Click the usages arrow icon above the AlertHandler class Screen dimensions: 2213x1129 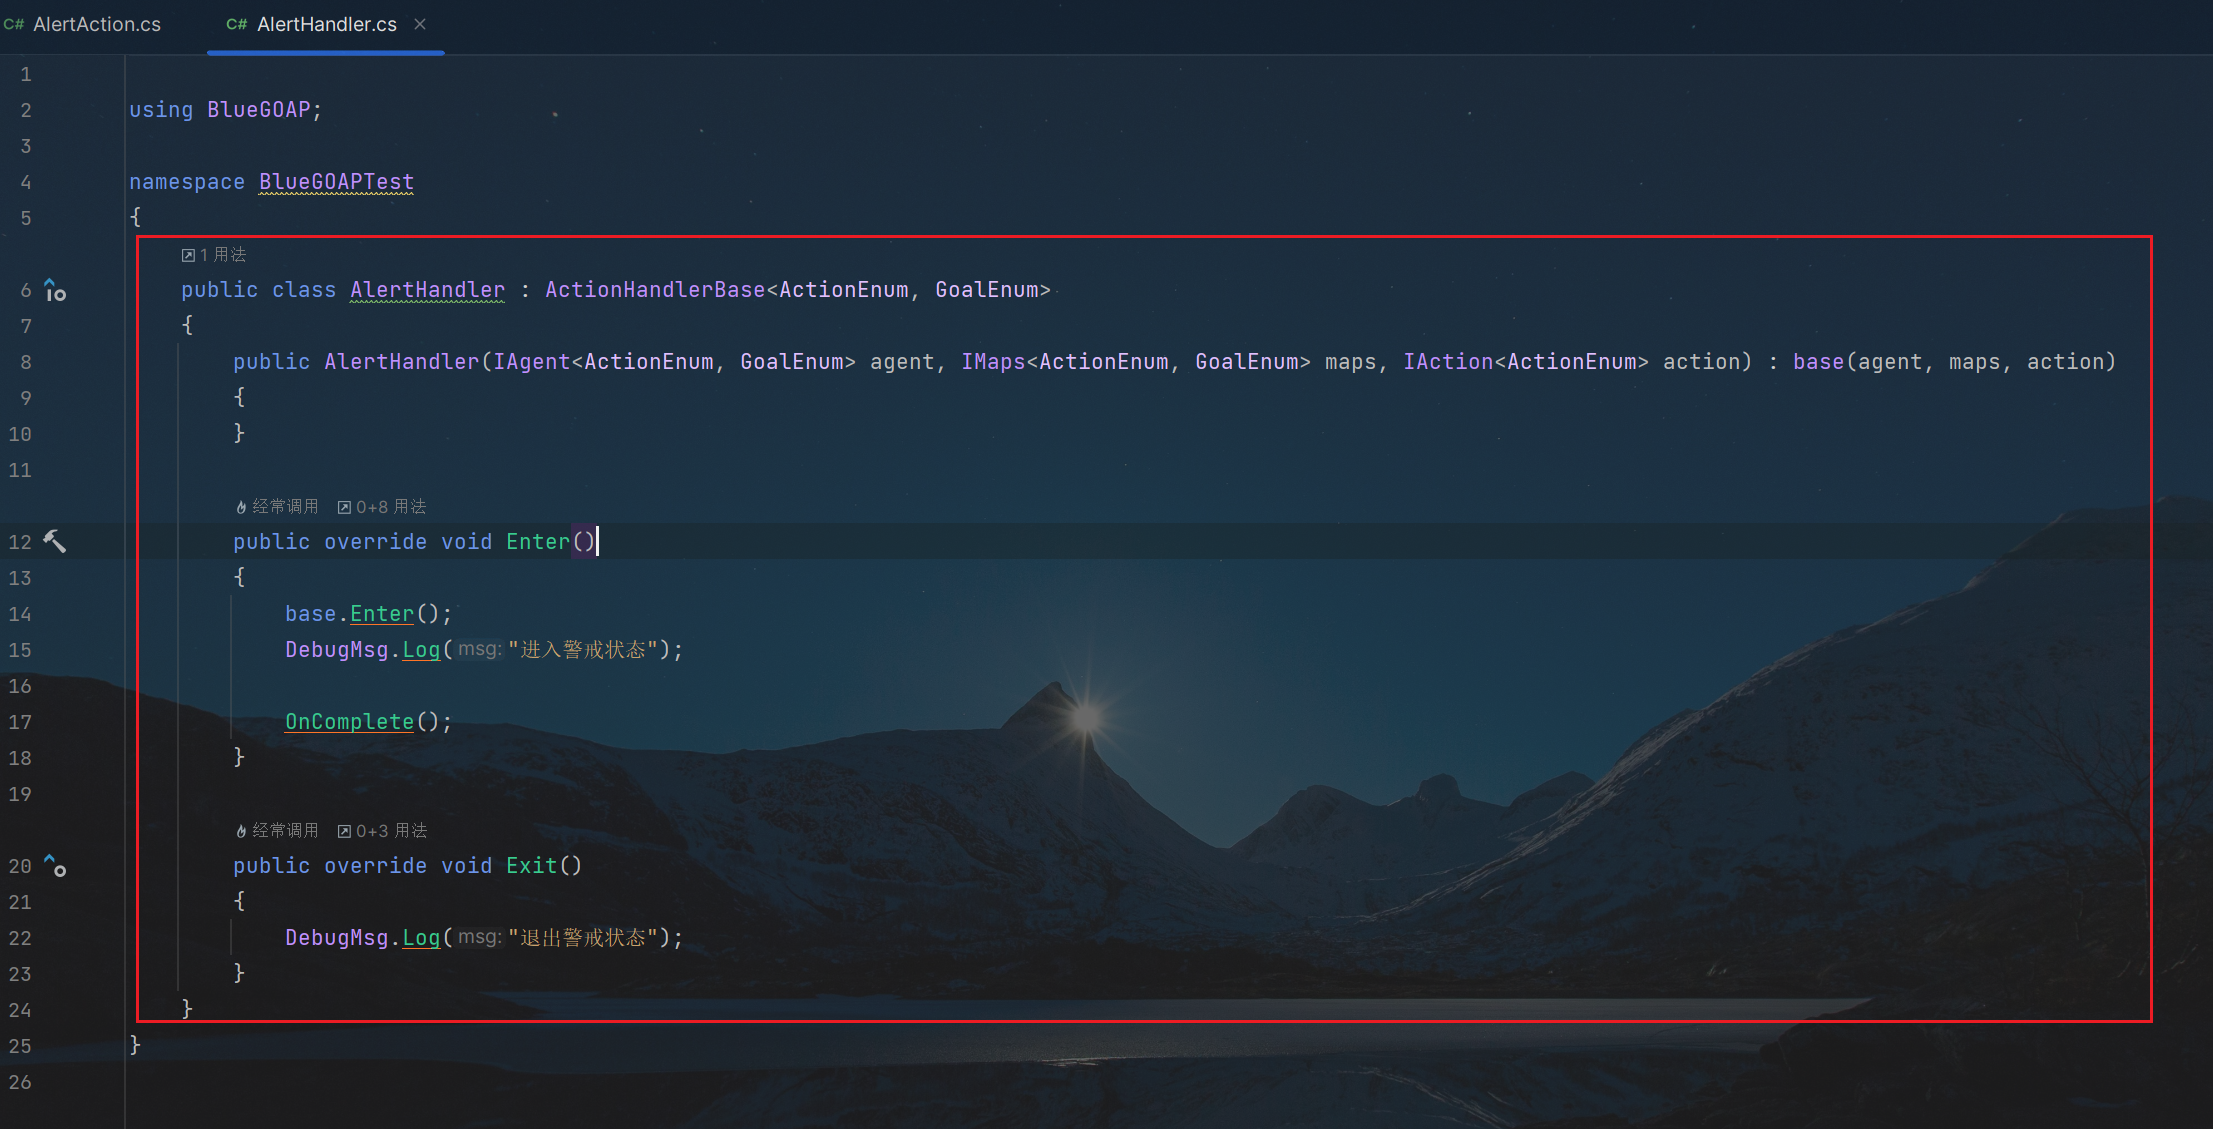click(188, 255)
